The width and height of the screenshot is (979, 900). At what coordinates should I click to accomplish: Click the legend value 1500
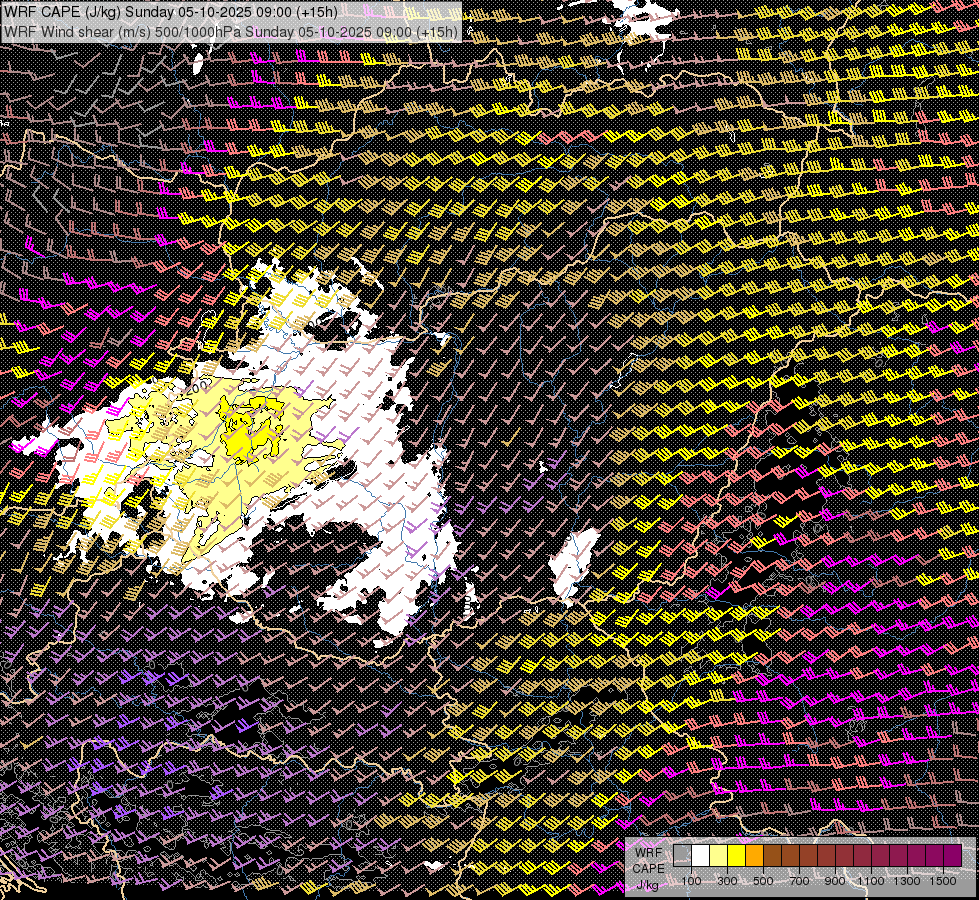[x=943, y=881]
